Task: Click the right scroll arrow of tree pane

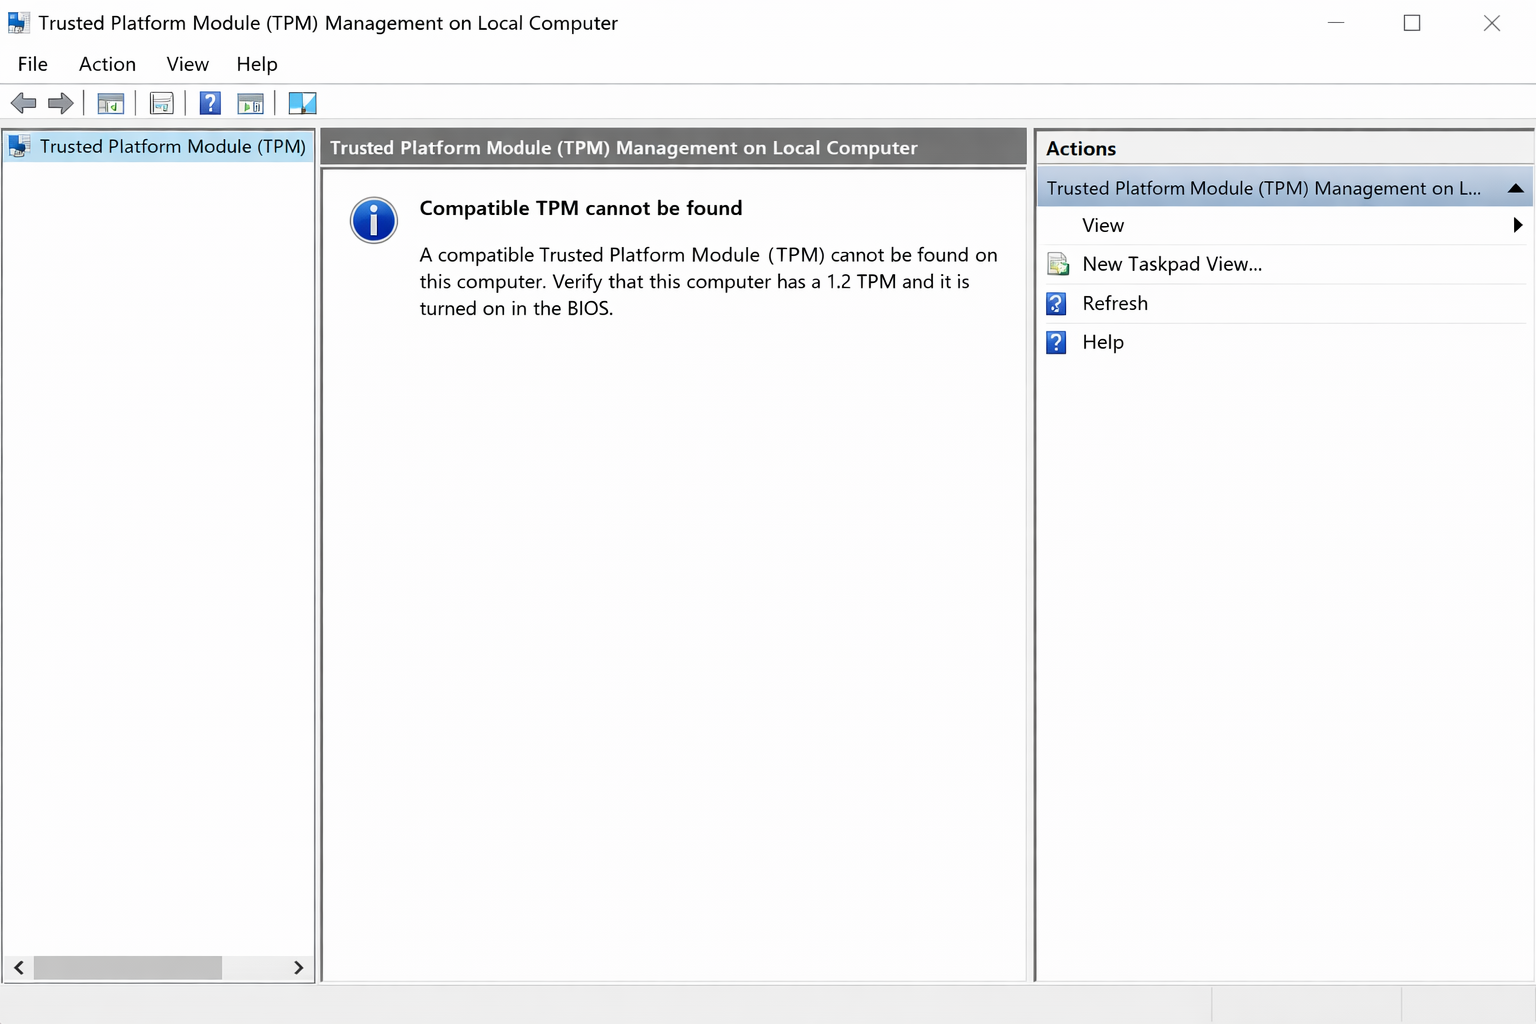Action: (298, 968)
